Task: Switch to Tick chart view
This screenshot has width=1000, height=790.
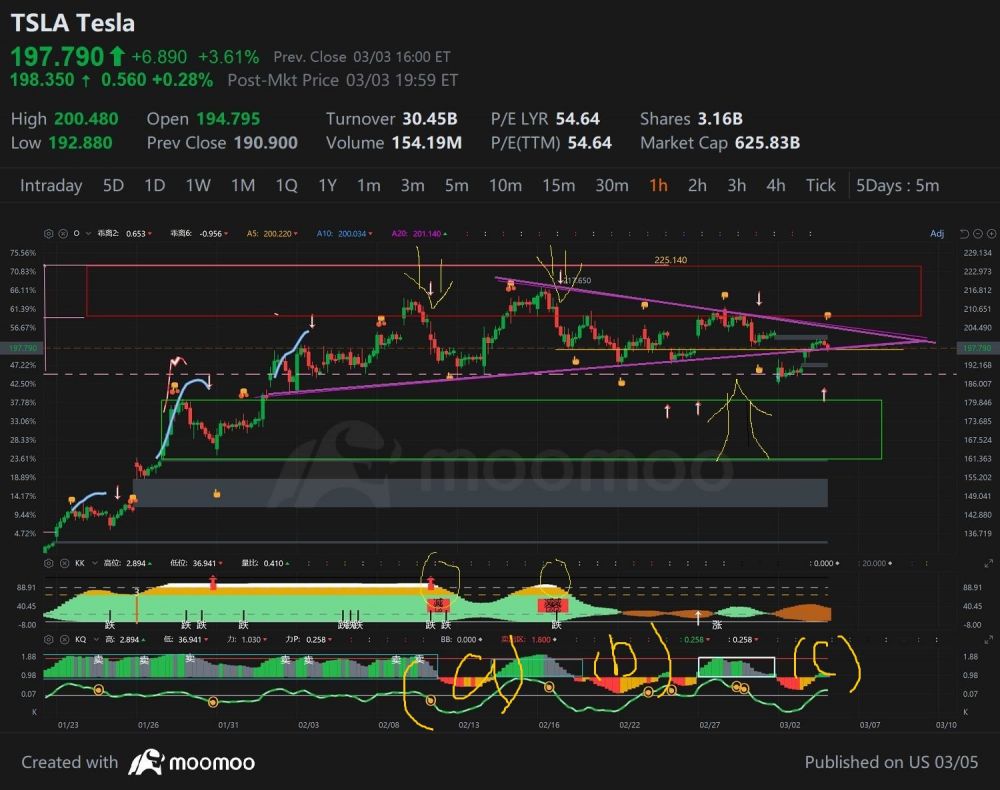Action: (820, 185)
